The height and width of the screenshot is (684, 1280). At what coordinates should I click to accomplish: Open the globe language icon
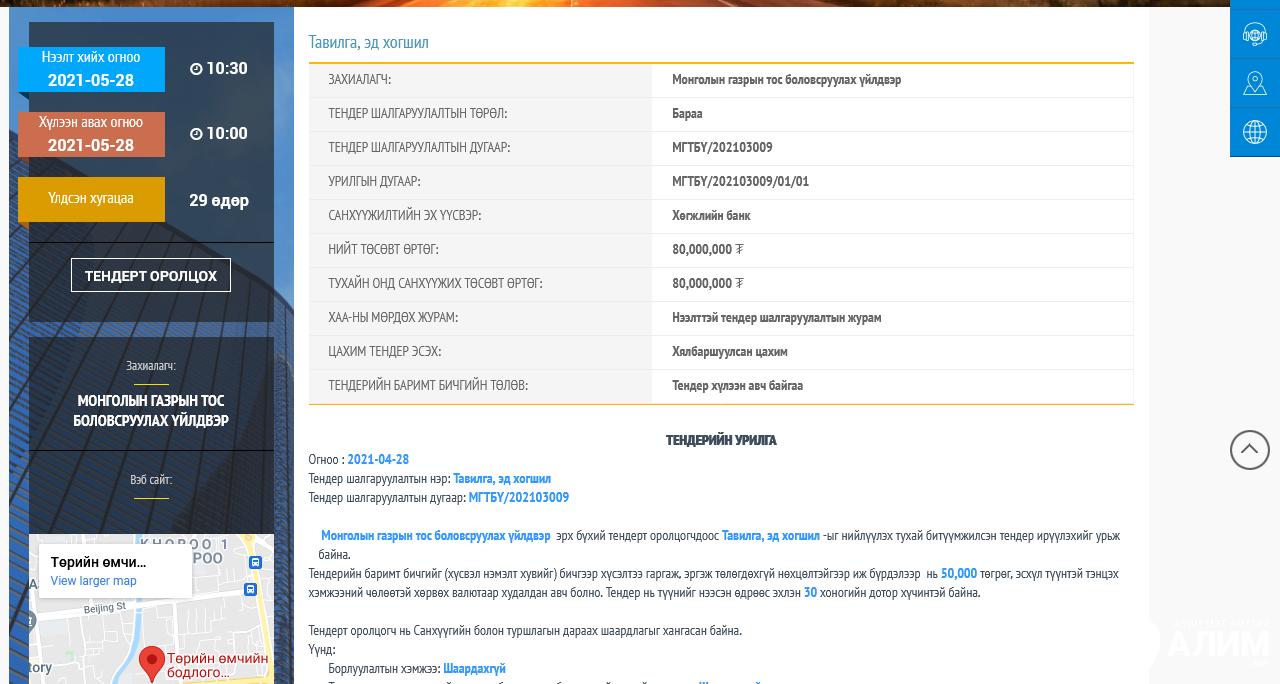click(1255, 132)
